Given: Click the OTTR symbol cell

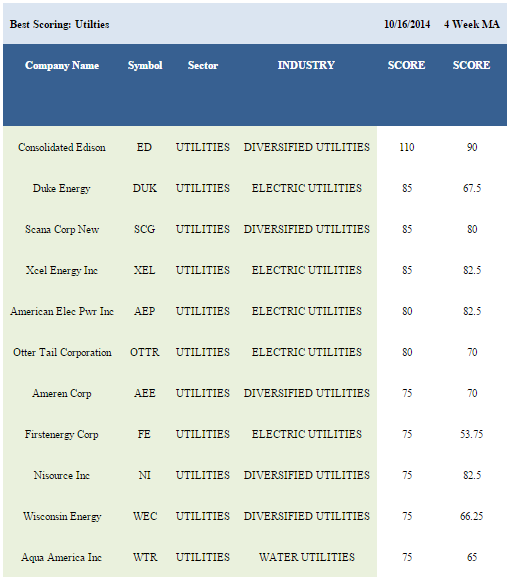Looking at the screenshot, I should (145, 352).
